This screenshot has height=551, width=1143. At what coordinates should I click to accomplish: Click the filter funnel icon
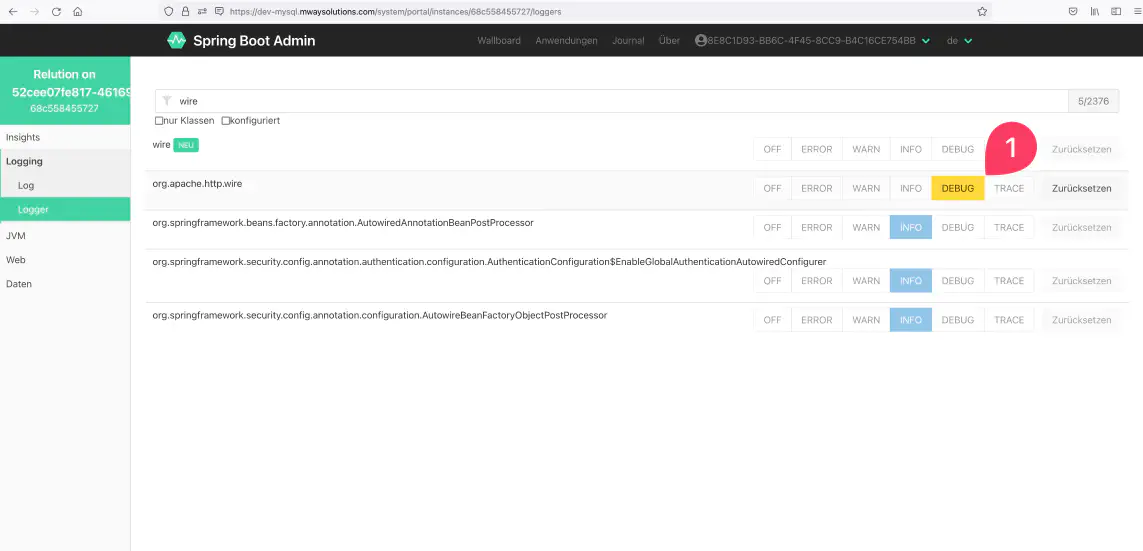tap(167, 101)
